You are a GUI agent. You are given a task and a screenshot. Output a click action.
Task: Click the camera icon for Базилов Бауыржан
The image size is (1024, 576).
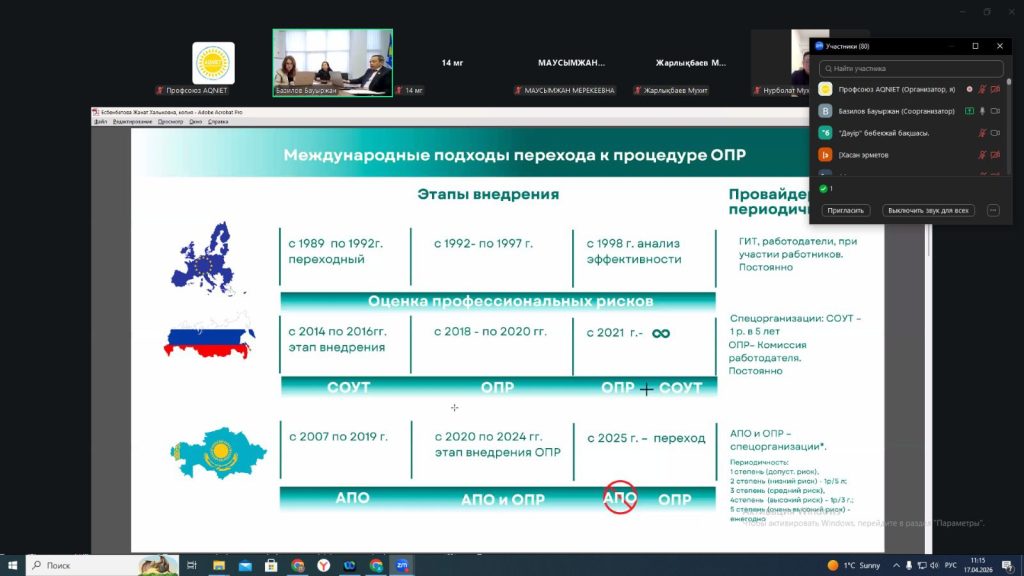click(x=996, y=111)
